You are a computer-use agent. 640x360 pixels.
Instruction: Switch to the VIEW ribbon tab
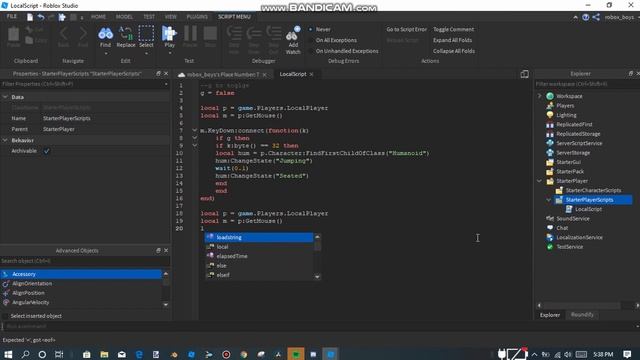[171, 17]
